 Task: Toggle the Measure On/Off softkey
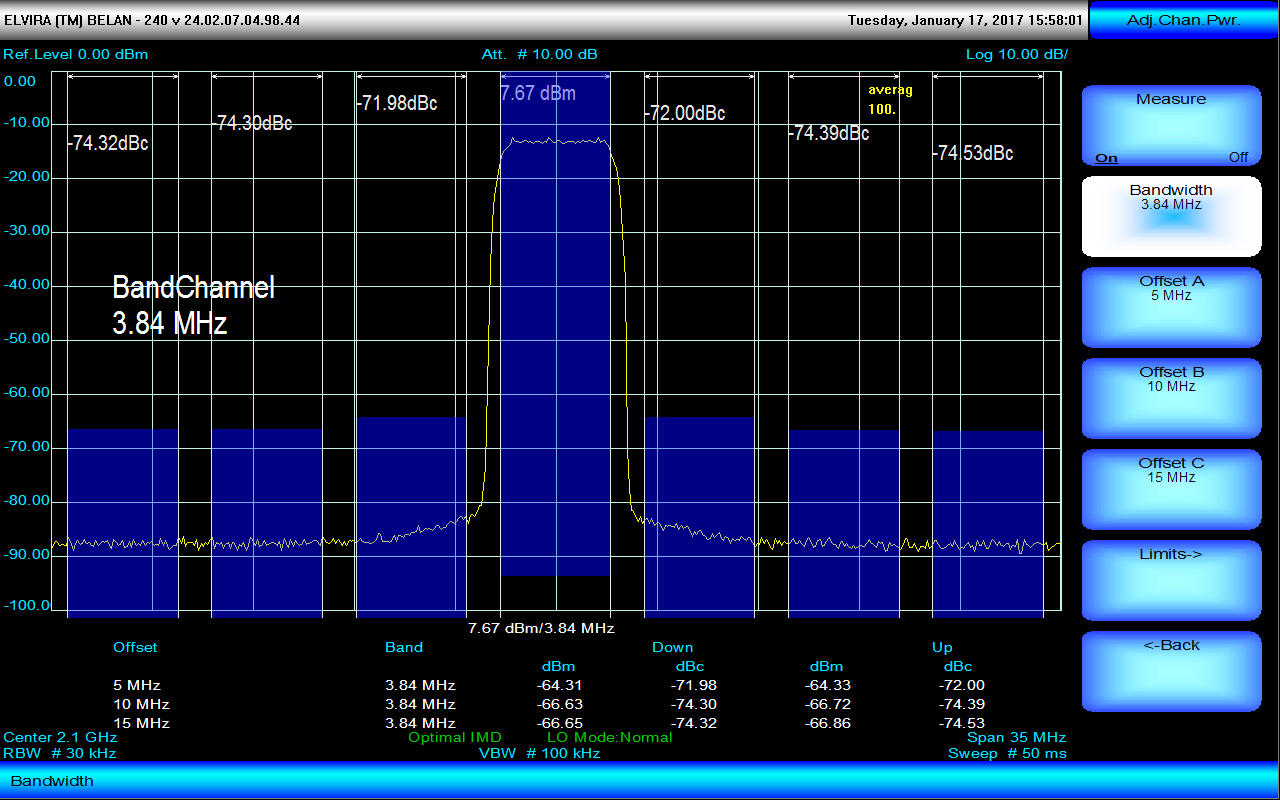click(x=1171, y=126)
